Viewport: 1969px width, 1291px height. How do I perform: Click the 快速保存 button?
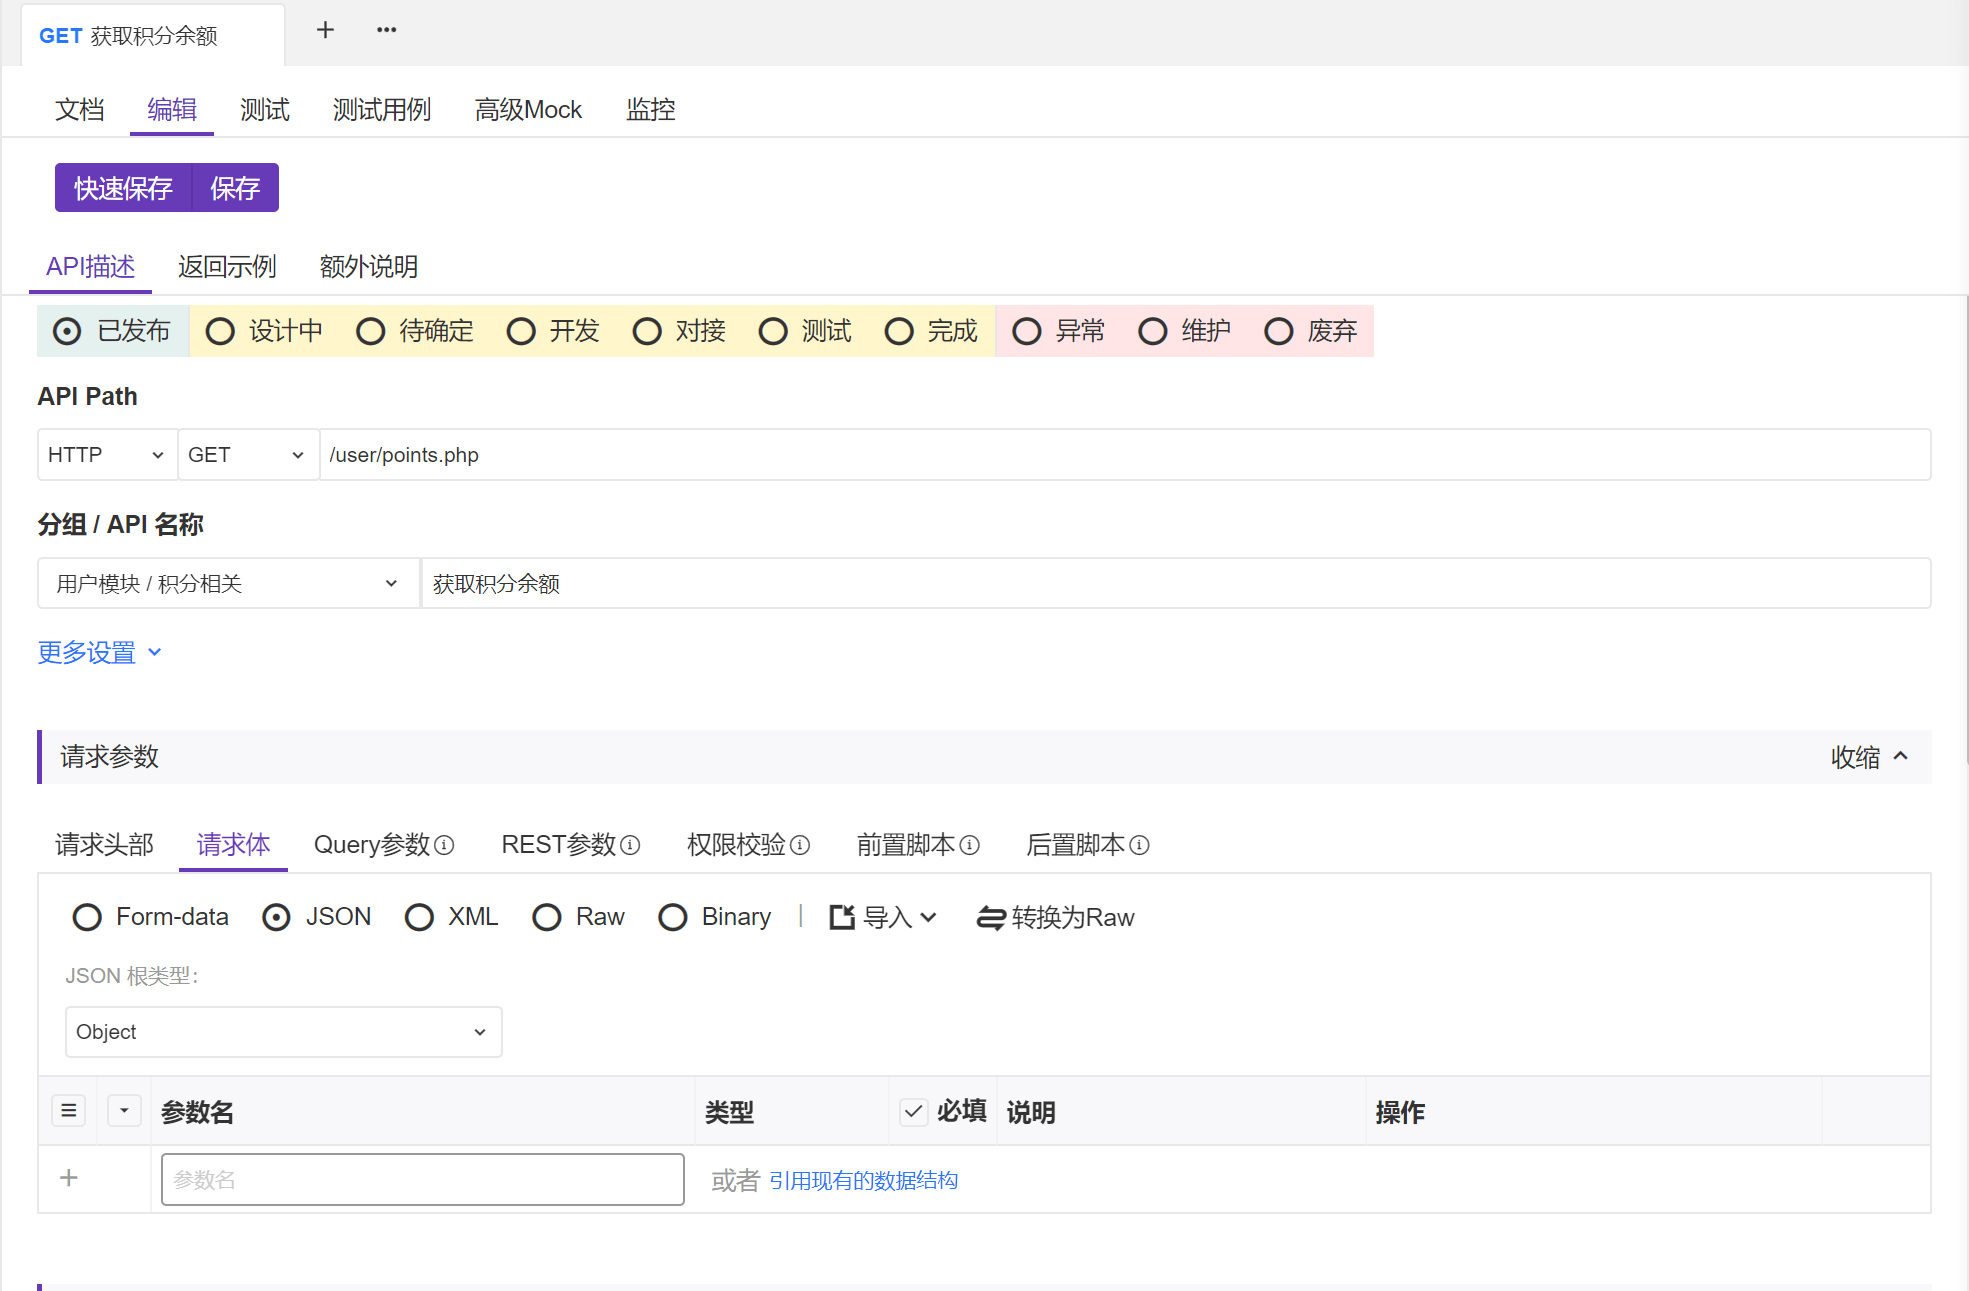tap(122, 187)
